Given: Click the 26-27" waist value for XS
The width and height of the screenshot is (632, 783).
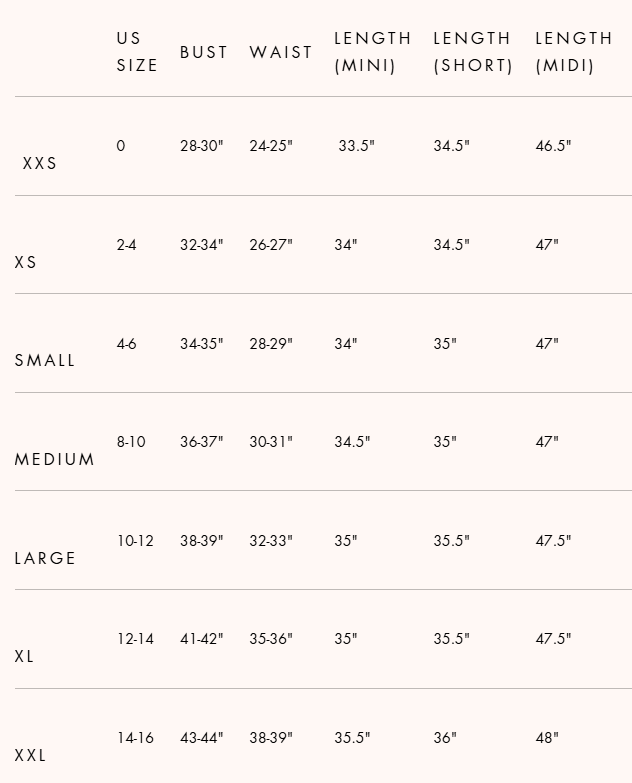Looking at the screenshot, I should [271, 245].
